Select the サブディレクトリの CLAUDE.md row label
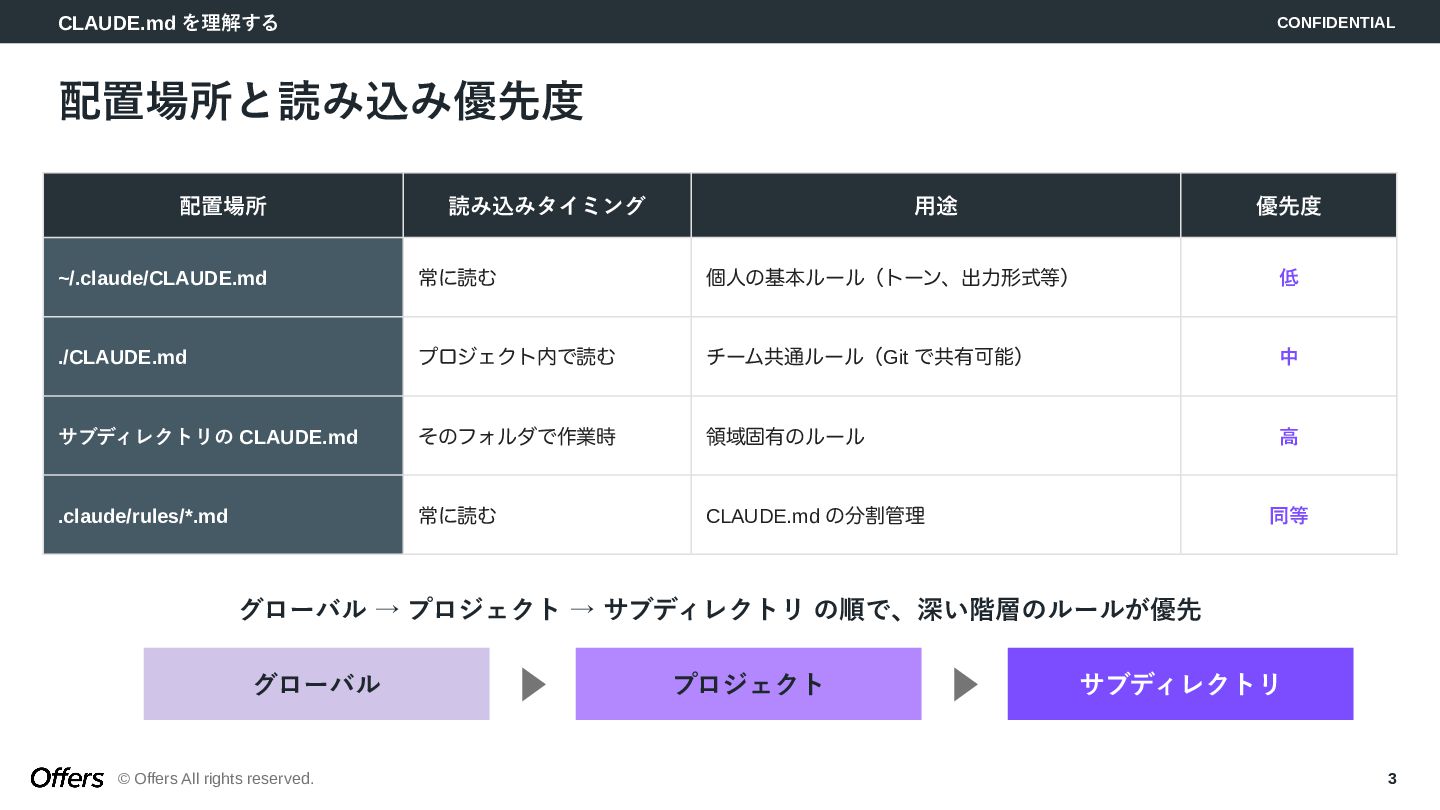This screenshot has width=1440, height=810. (x=208, y=437)
